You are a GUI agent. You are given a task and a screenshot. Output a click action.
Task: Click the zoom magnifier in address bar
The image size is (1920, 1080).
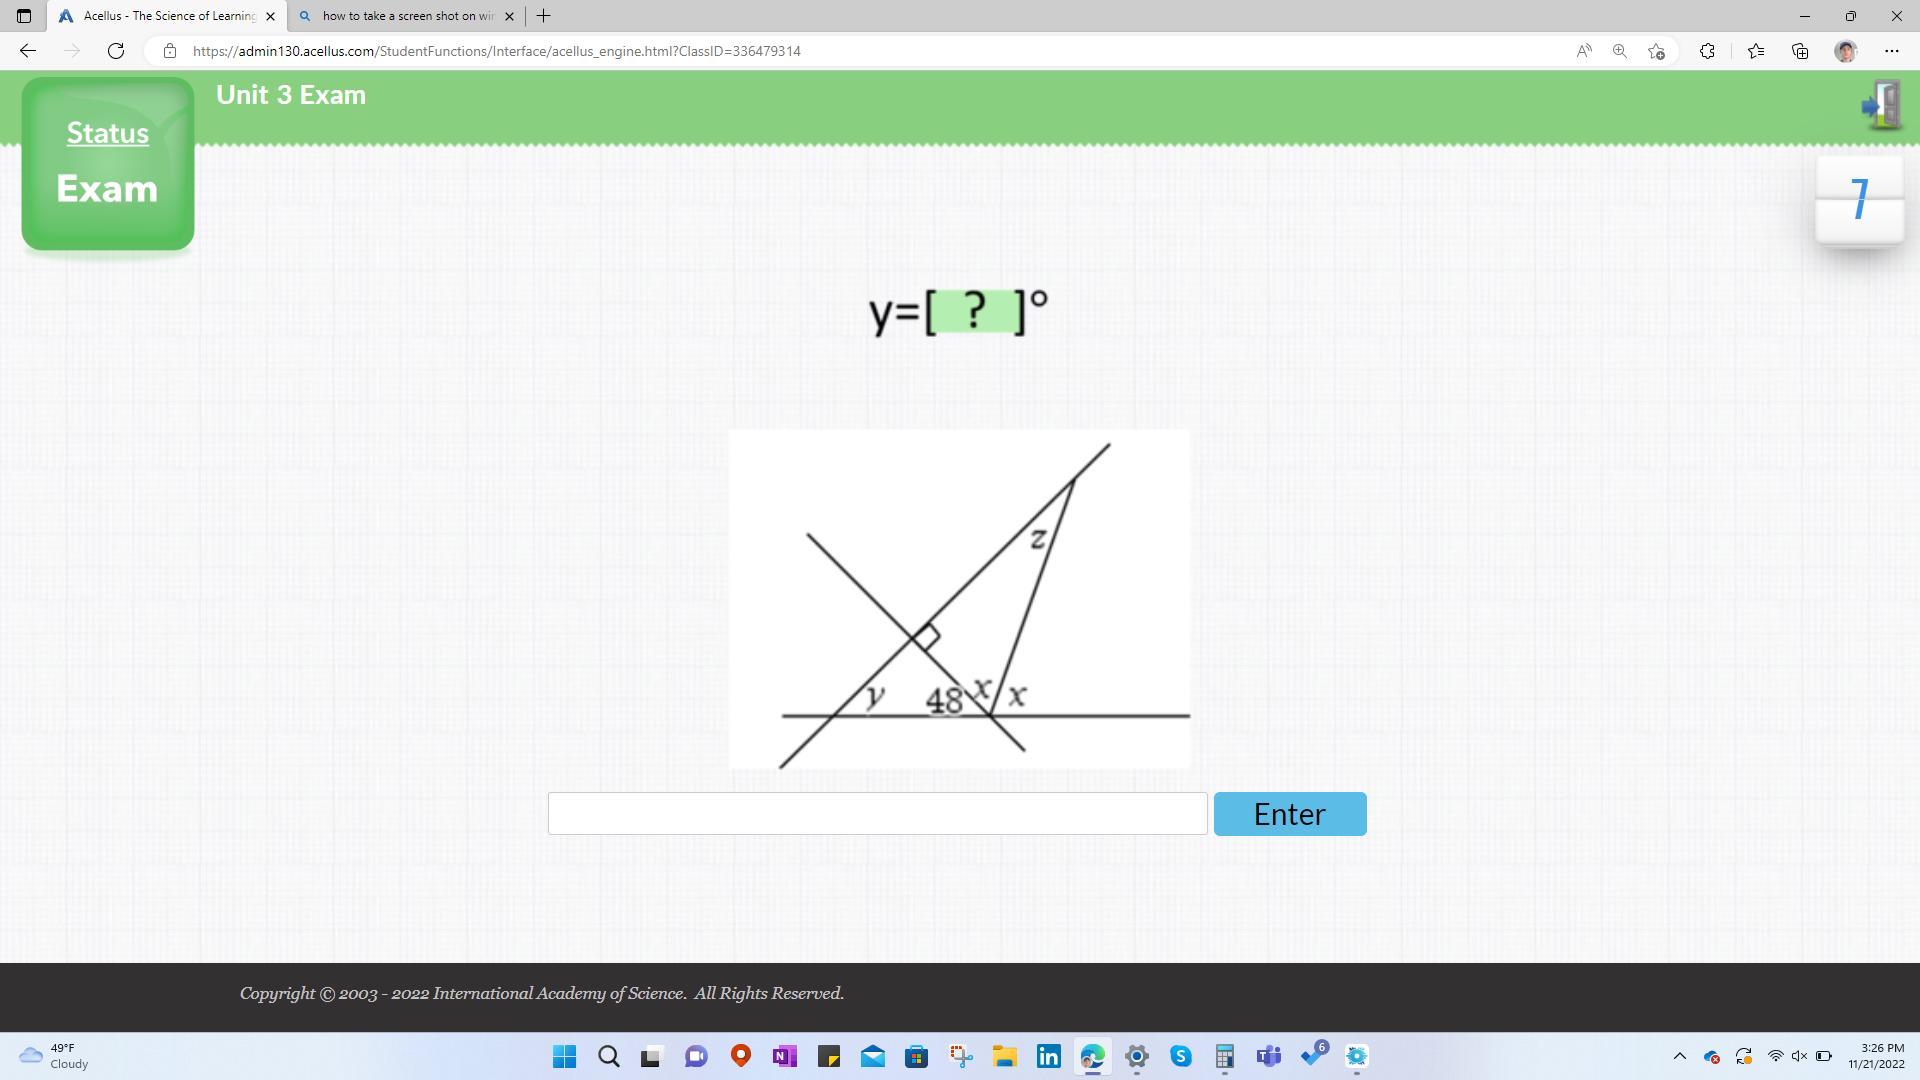pyautogui.click(x=1620, y=51)
